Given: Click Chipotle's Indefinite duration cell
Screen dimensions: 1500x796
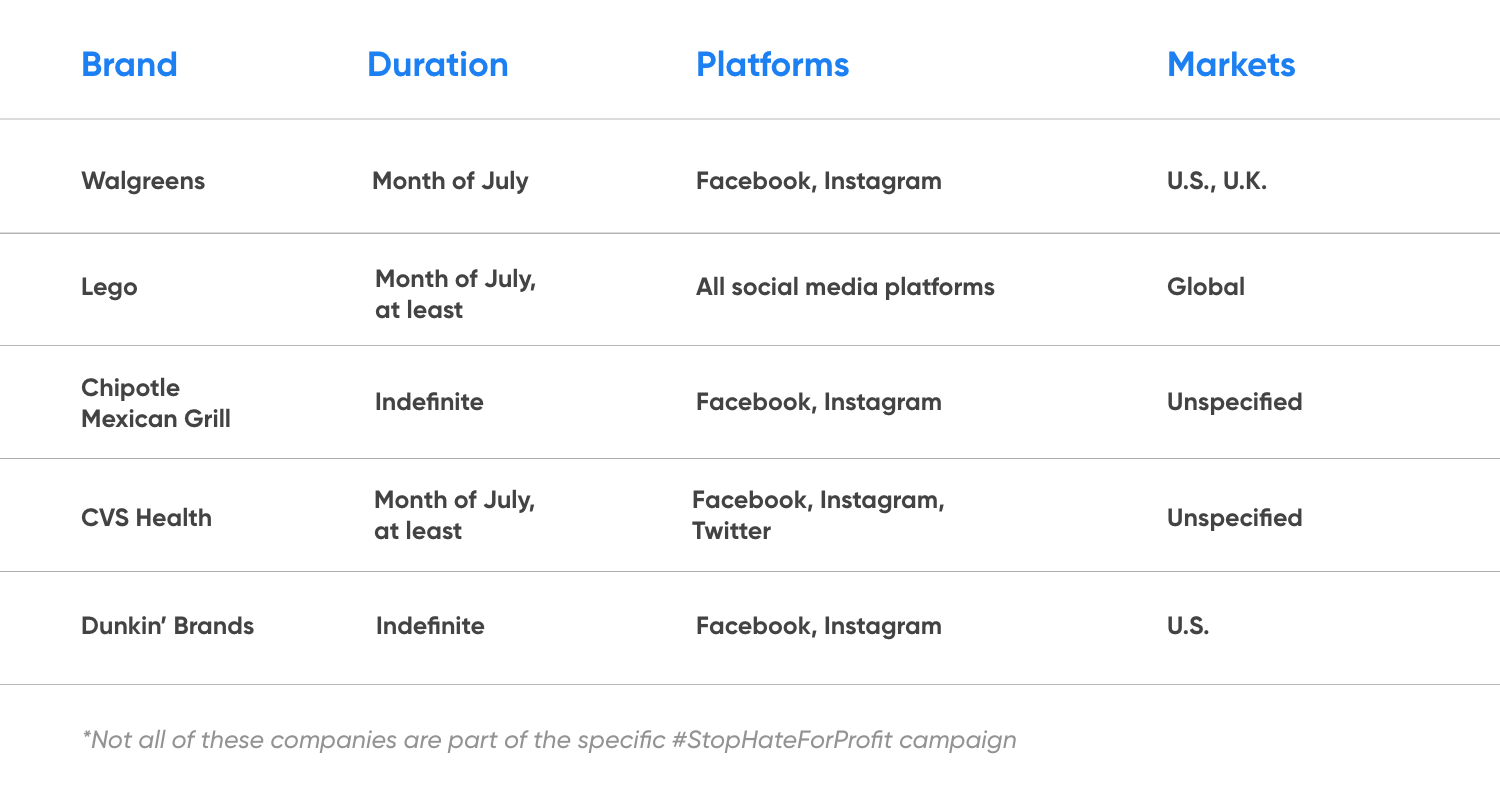Looking at the screenshot, I should [x=429, y=403].
